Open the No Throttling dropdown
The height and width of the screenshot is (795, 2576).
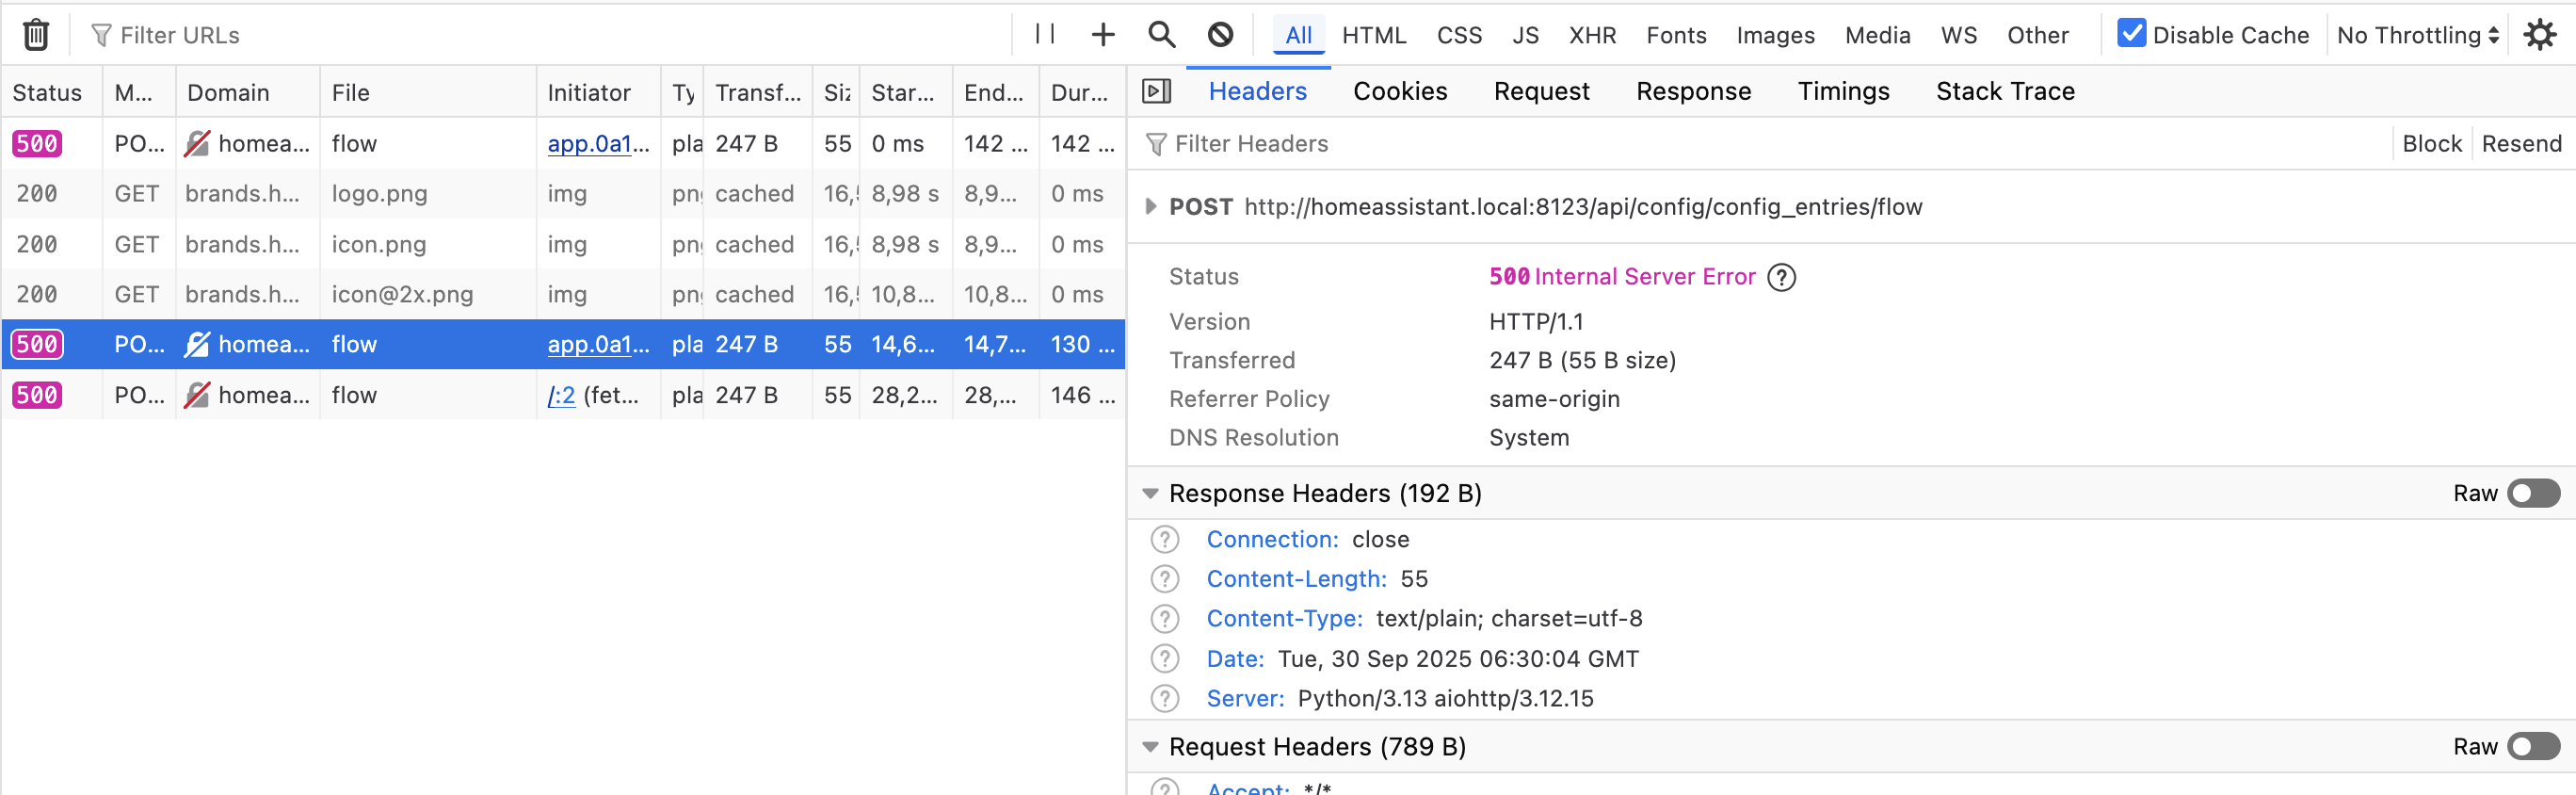[x=2417, y=35]
